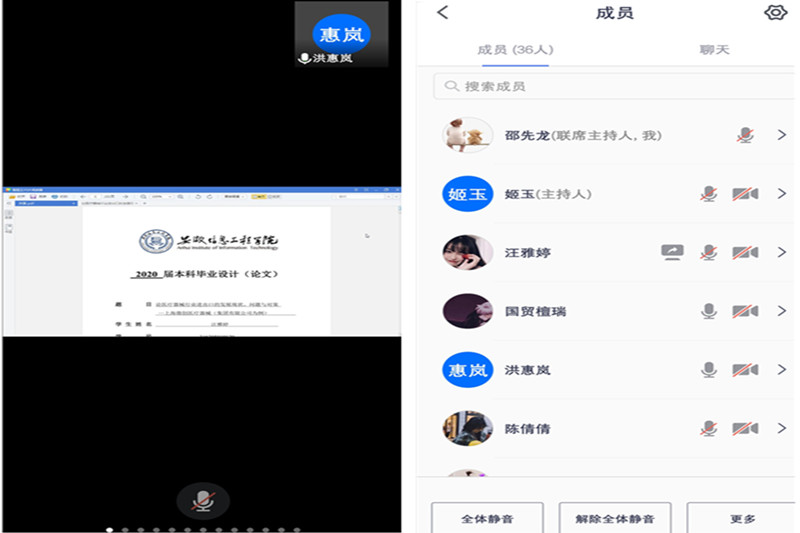Click 邵先龙's profile picture
This screenshot has width=800, height=533.
click(467, 135)
